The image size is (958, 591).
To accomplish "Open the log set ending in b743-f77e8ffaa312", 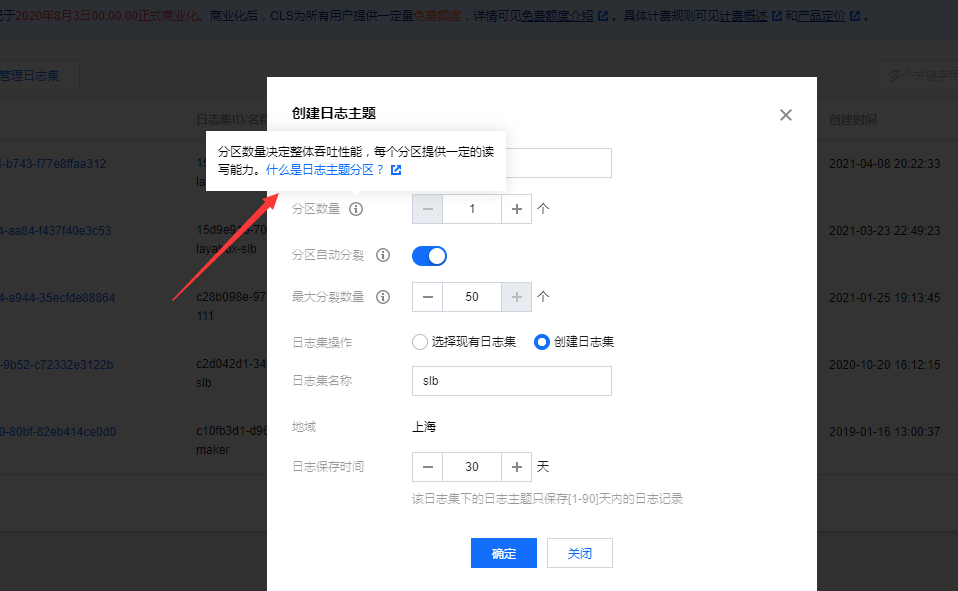I will pyautogui.click(x=53, y=164).
